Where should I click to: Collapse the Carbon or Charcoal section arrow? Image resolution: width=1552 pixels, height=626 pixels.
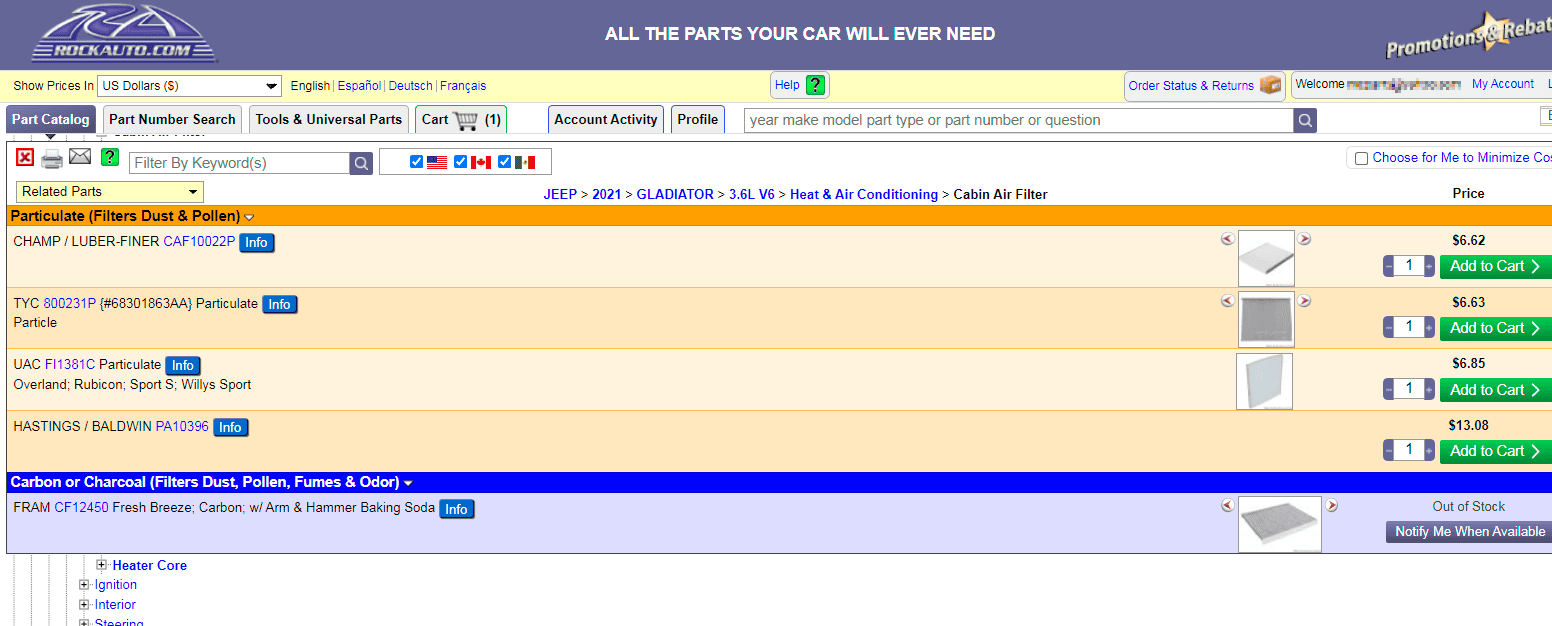tap(408, 483)
